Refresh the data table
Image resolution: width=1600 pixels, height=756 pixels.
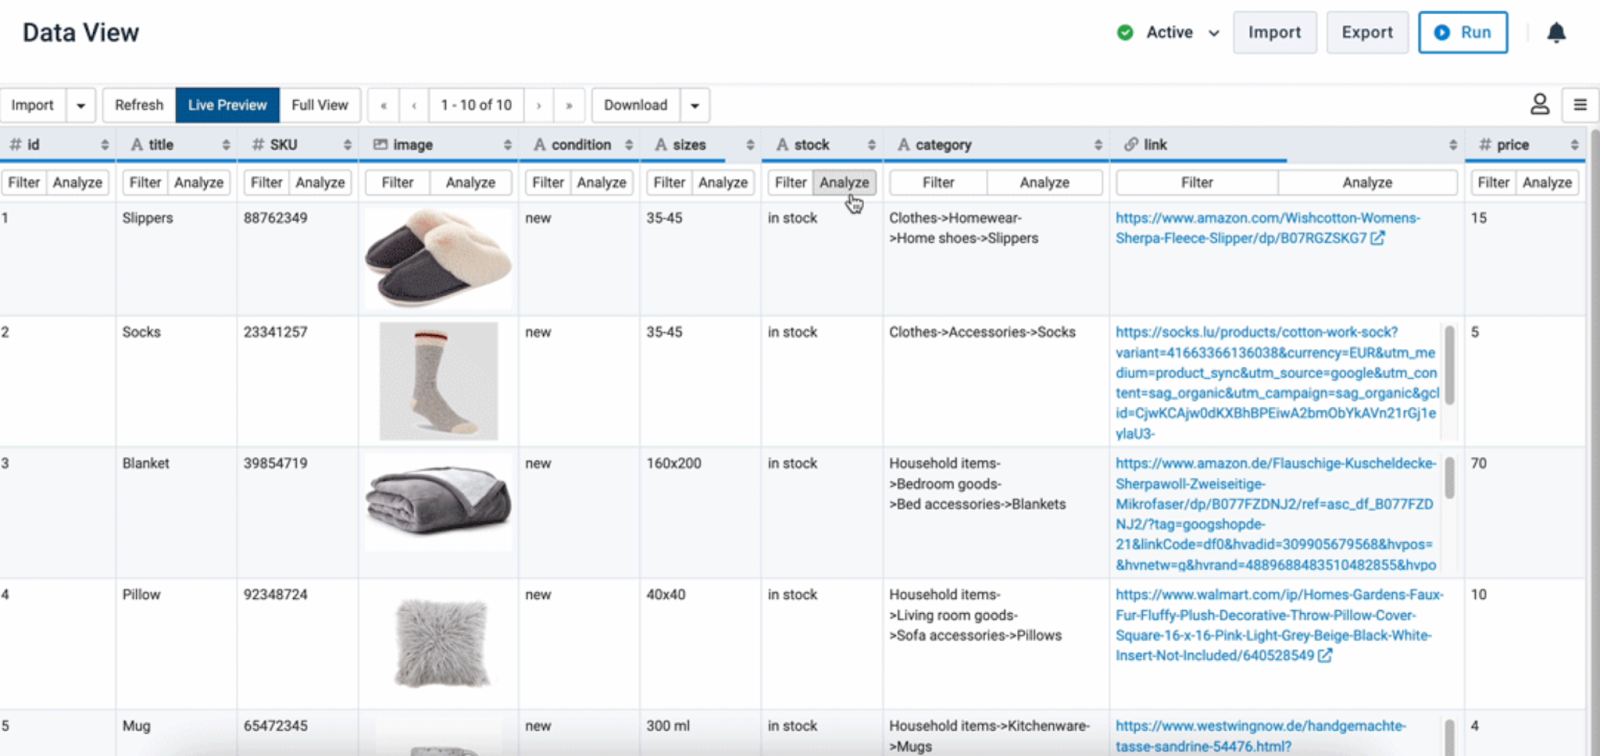coord(139,105)
